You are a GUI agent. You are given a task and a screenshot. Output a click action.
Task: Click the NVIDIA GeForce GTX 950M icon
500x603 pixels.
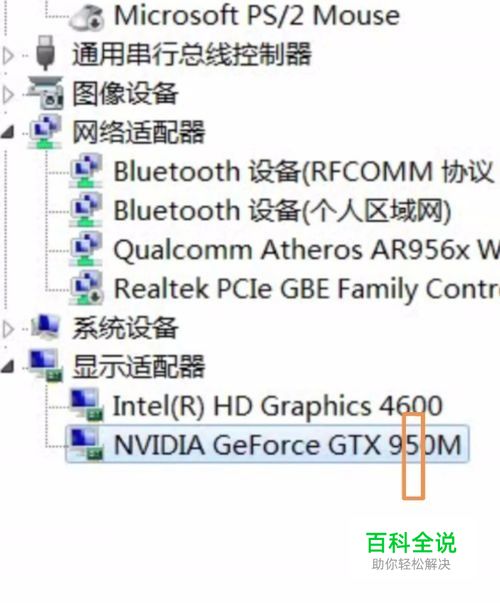pos(86,444)
